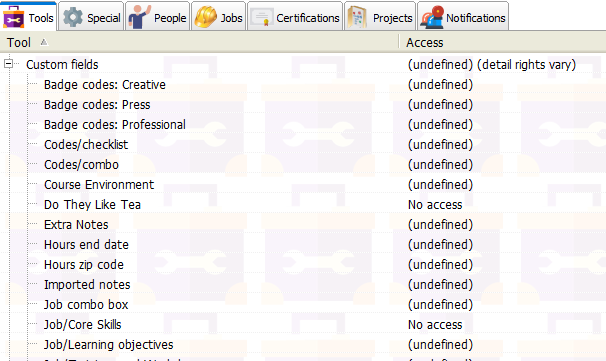Toggle the Tool column sort arrow

coord(44,42)
